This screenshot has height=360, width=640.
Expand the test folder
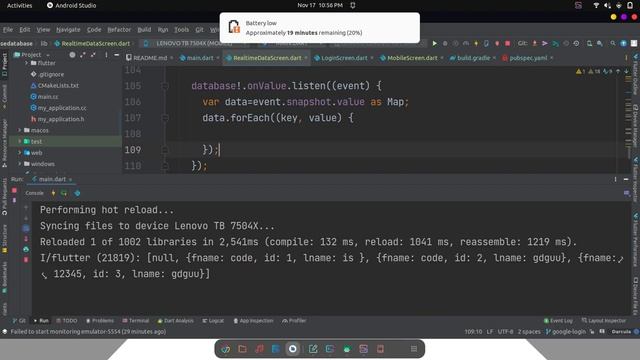19,141
